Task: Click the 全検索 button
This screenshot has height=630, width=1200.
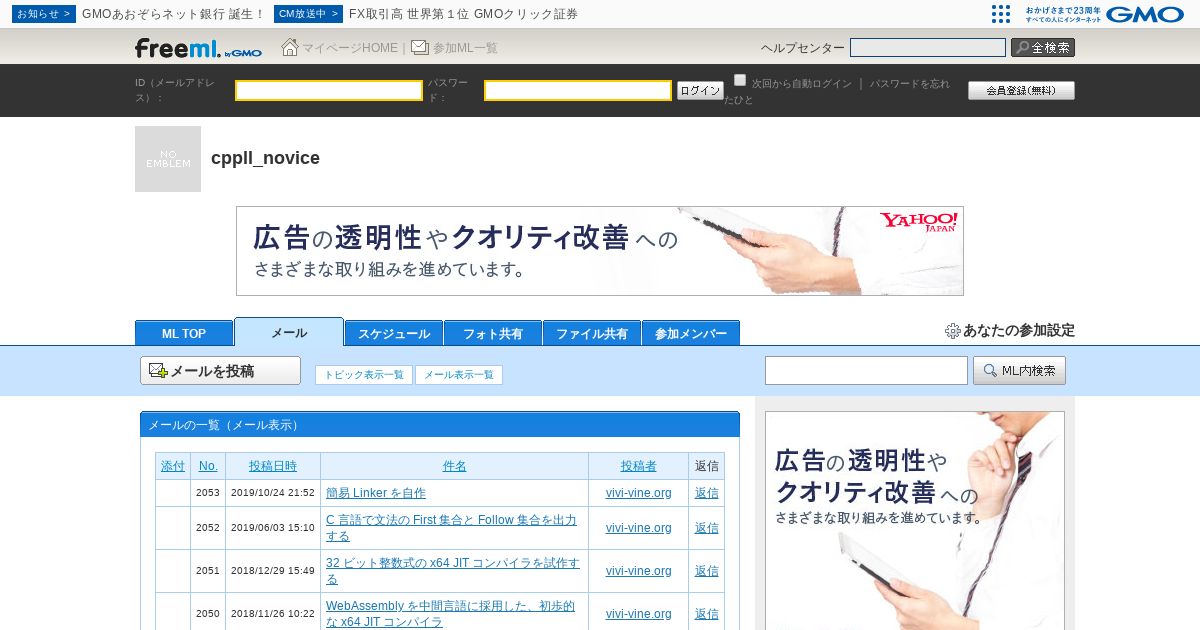Action: [x=1043, y=47]
